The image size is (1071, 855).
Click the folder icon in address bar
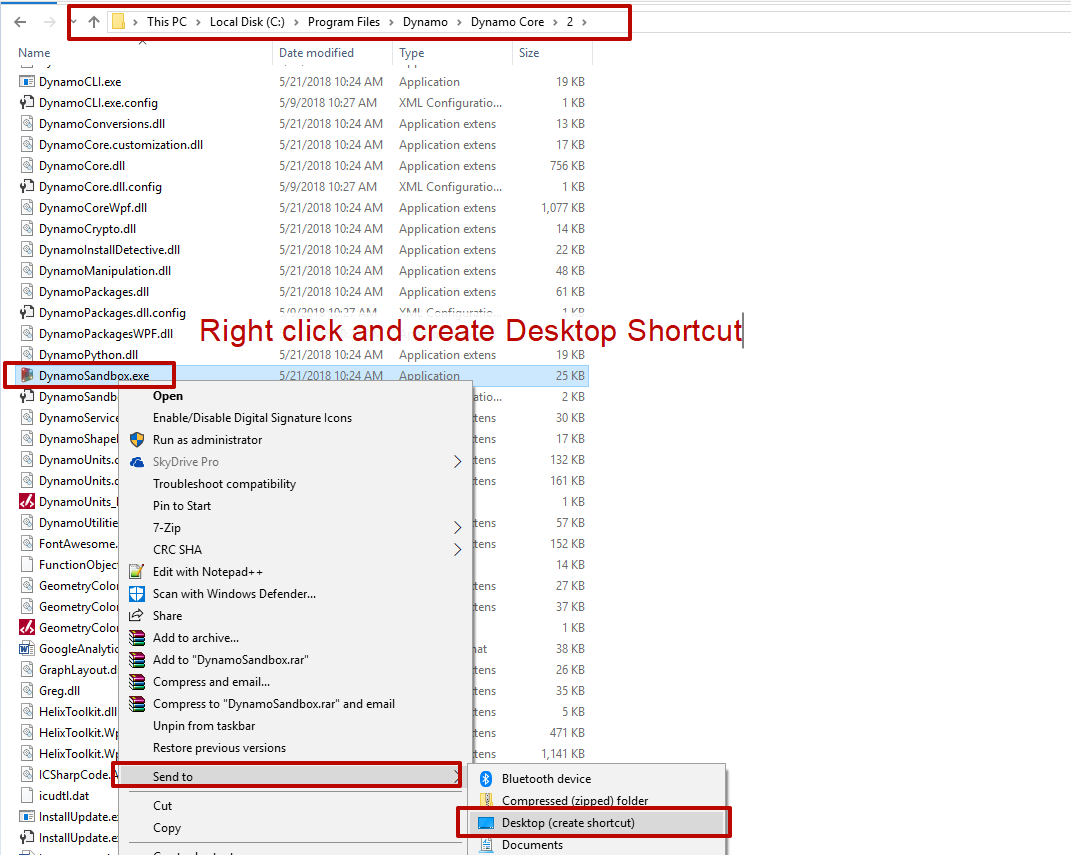[x=118, y=22]
